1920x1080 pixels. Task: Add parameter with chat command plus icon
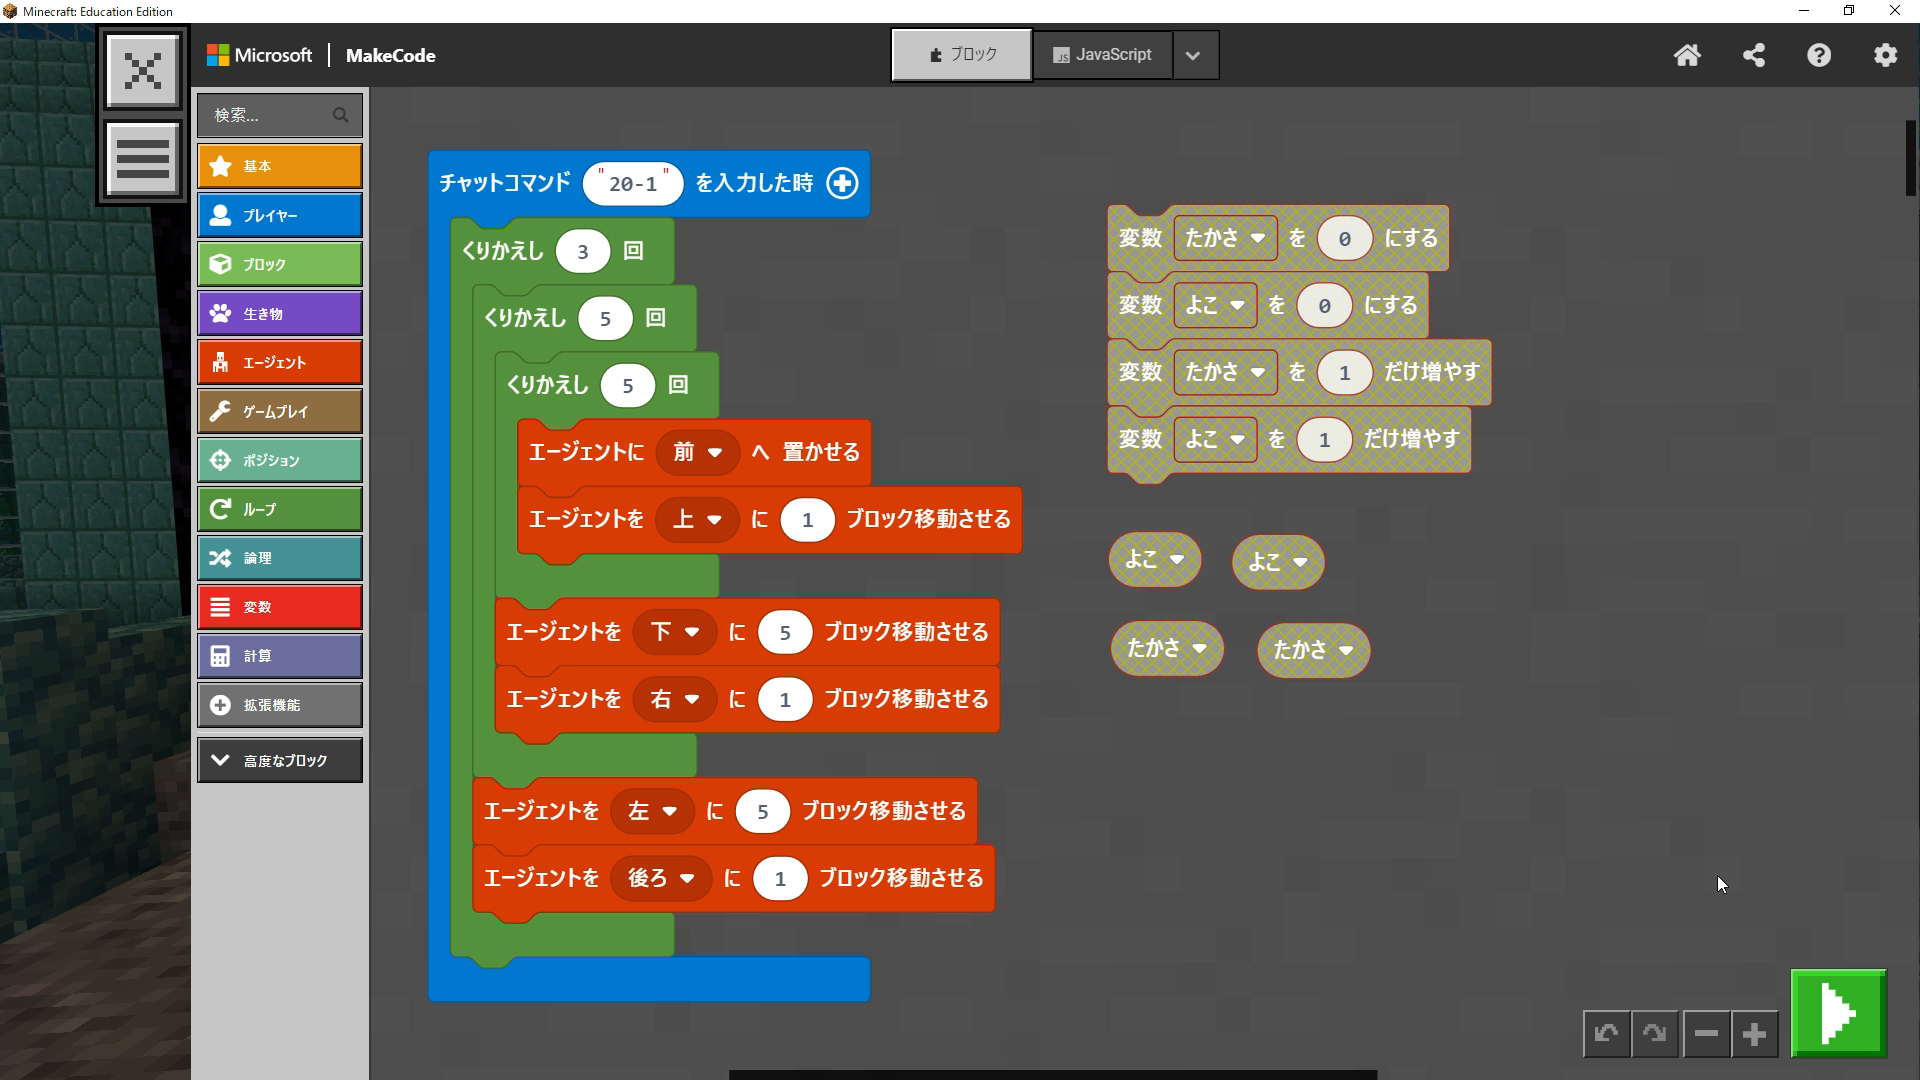point(842,183)
